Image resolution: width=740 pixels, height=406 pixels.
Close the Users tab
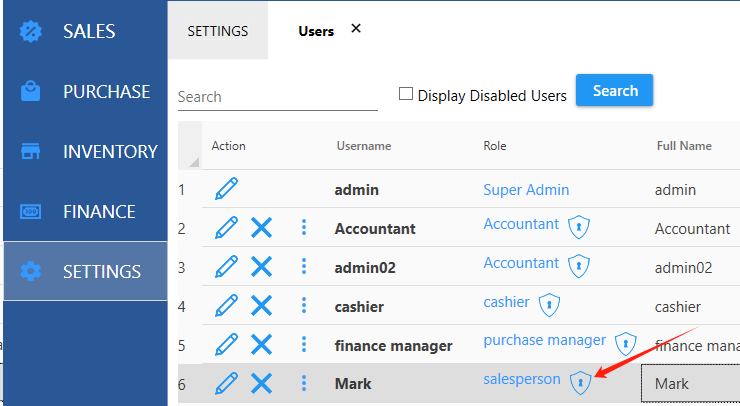356,29
